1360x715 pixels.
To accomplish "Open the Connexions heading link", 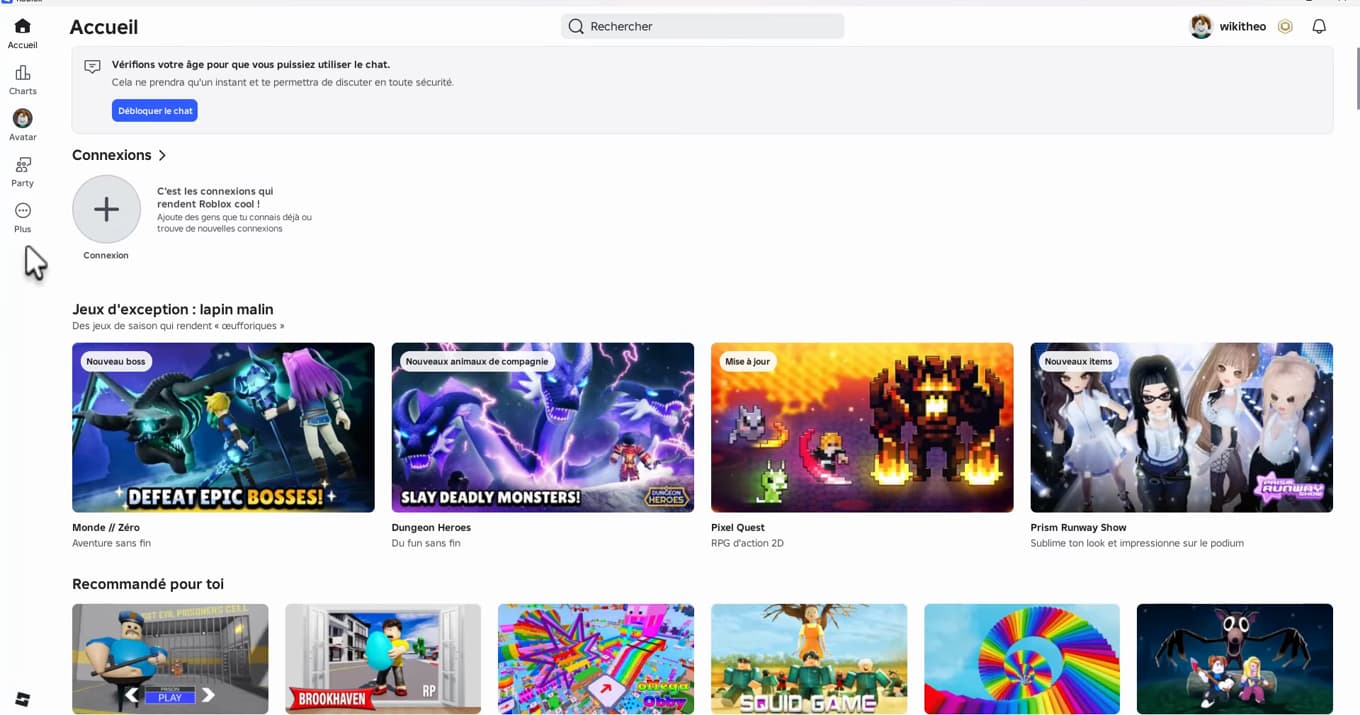I will coord(112,155).
